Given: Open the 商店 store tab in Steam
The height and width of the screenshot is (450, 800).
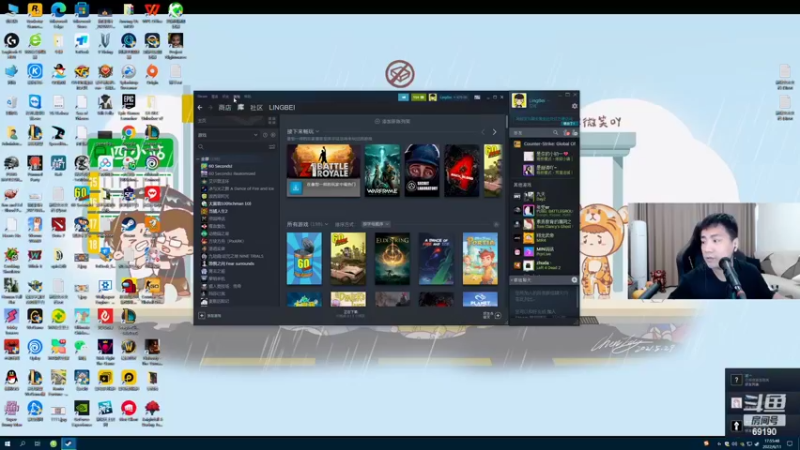Looking at the screenshot, I should click(224, 108).
